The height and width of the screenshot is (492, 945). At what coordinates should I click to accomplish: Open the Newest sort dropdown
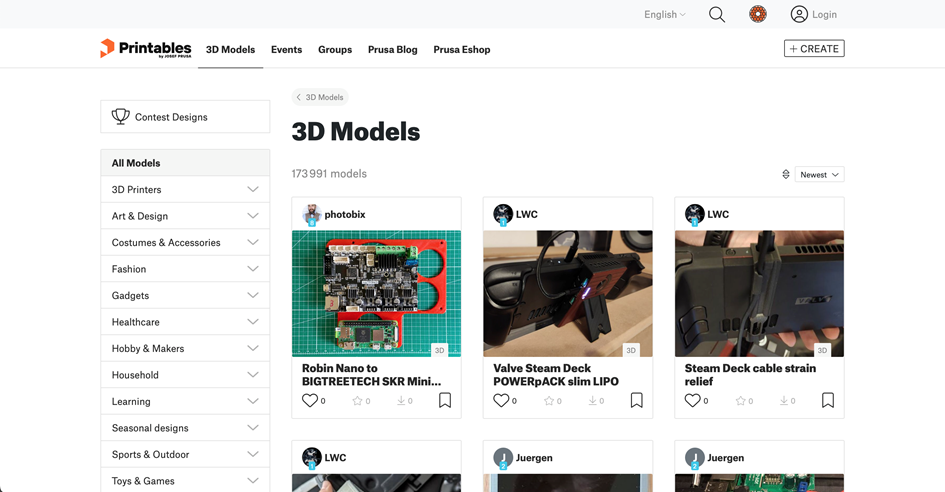(x=820, y=175)
